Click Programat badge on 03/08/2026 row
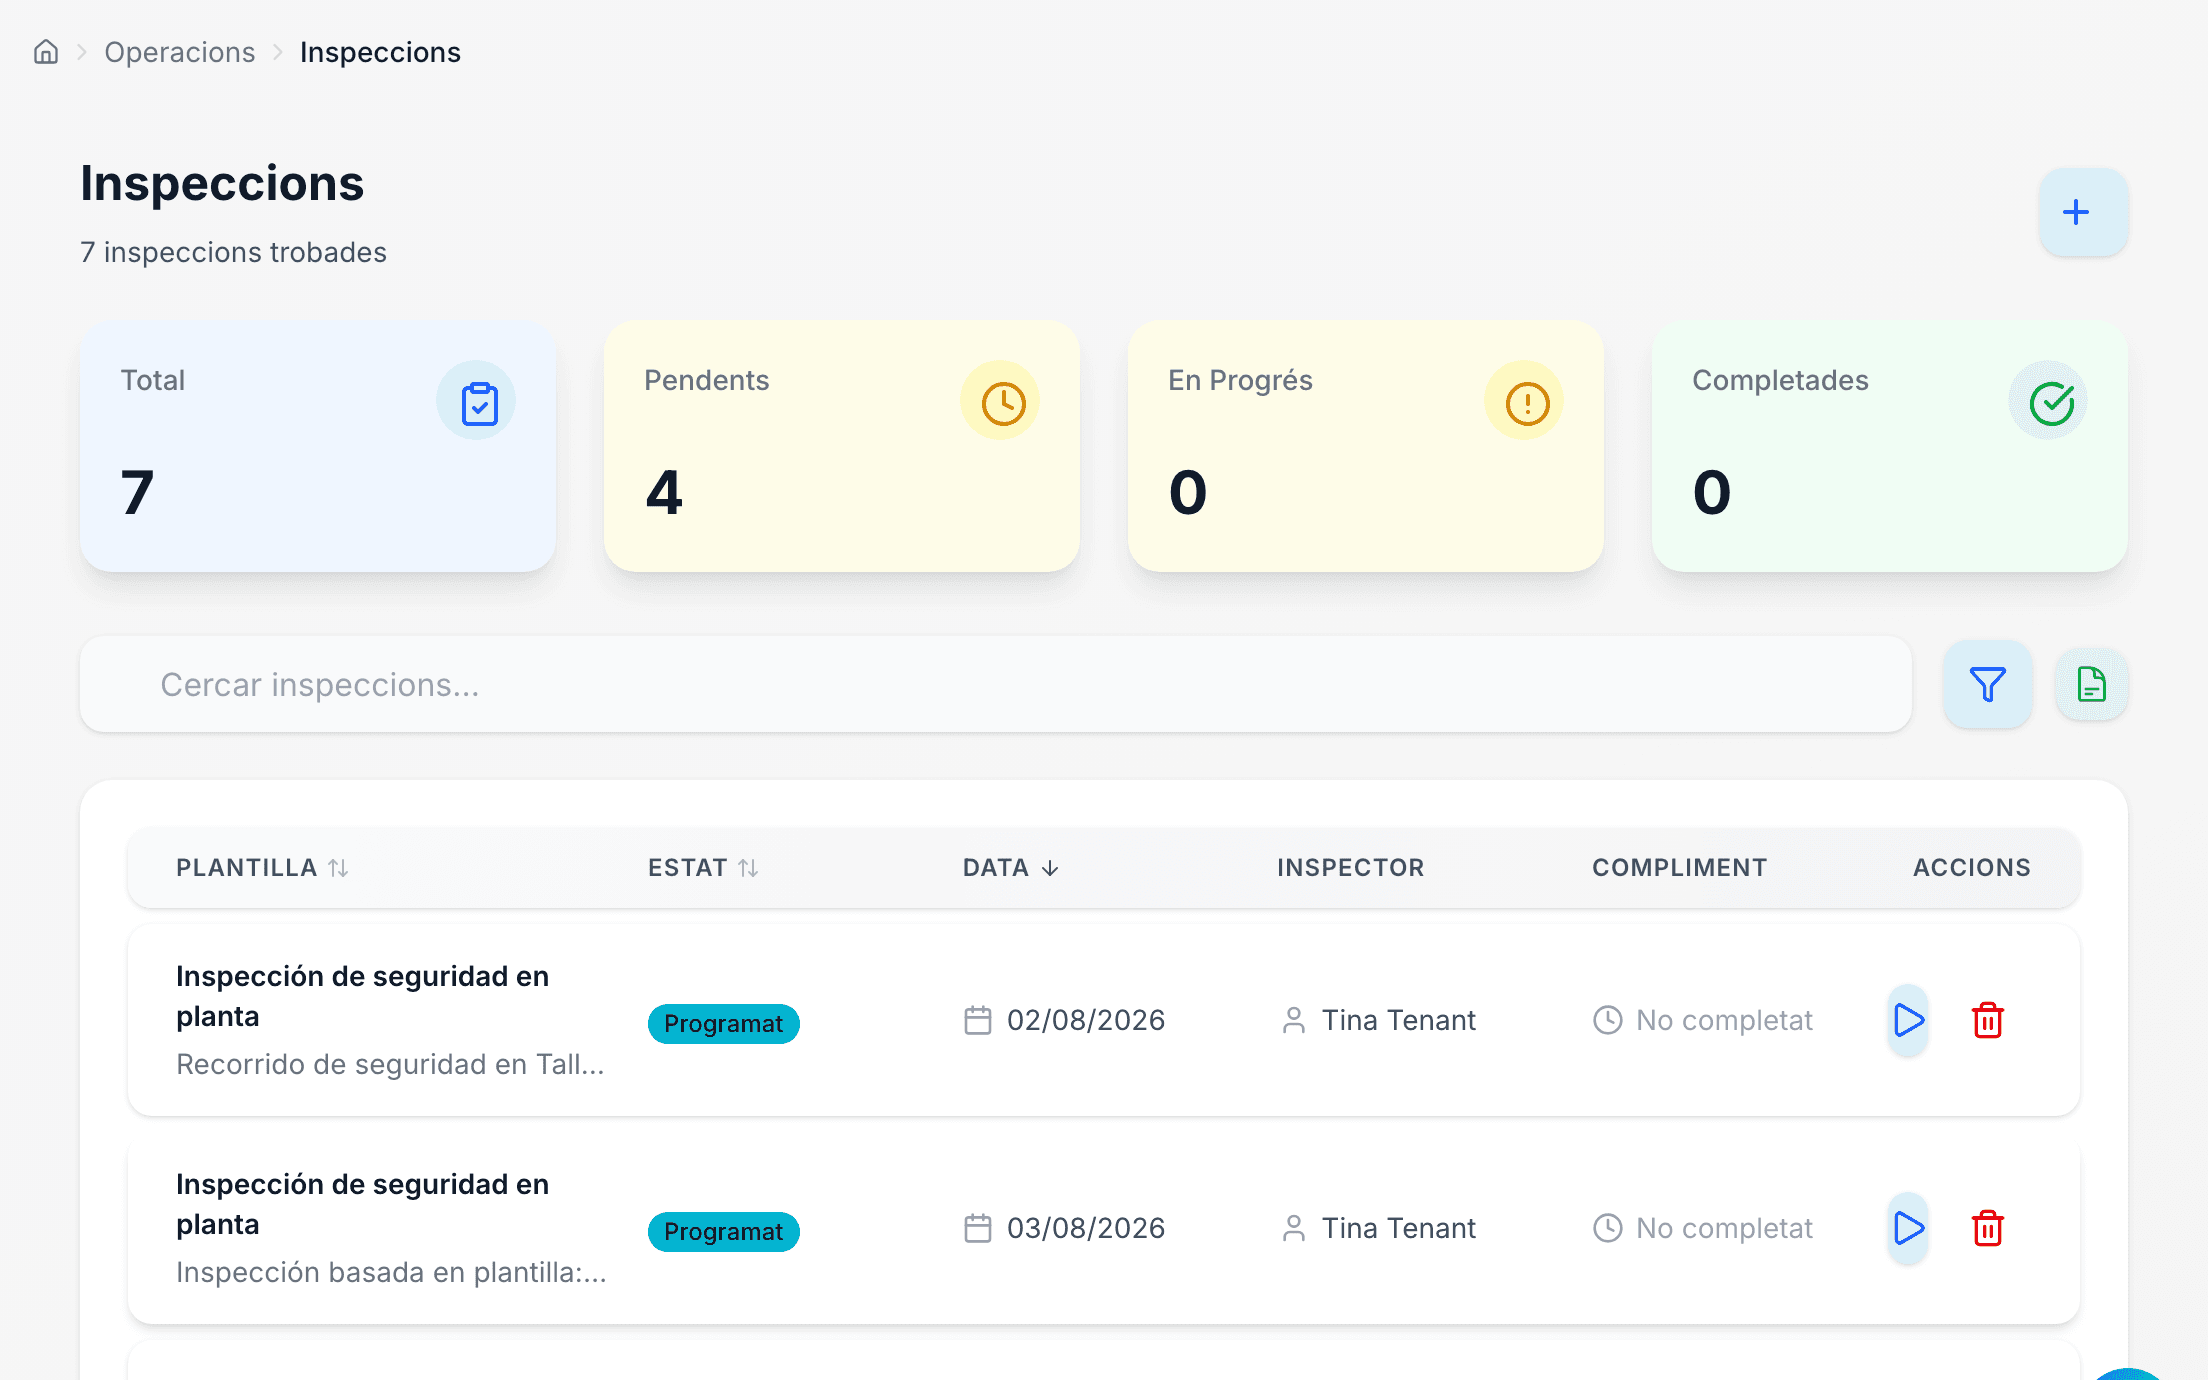 [723, 1231]
